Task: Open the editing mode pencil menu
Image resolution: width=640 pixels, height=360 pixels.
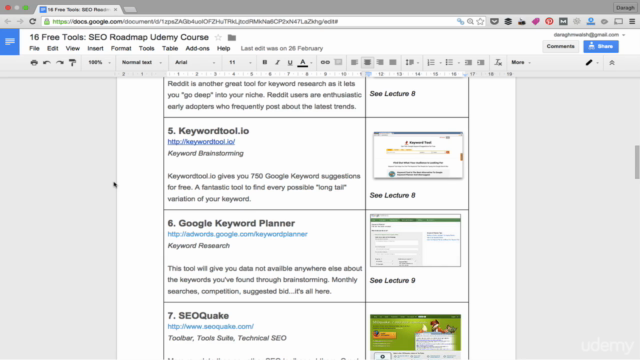Action: click(591, 62)
